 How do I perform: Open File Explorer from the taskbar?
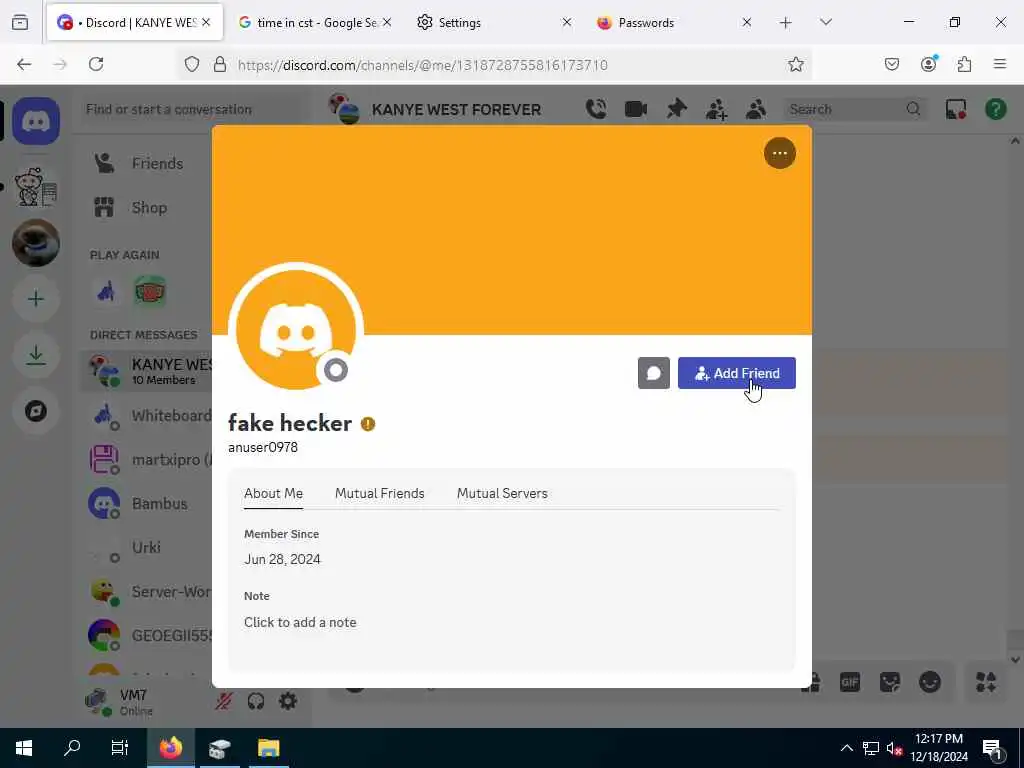[268, 748]
